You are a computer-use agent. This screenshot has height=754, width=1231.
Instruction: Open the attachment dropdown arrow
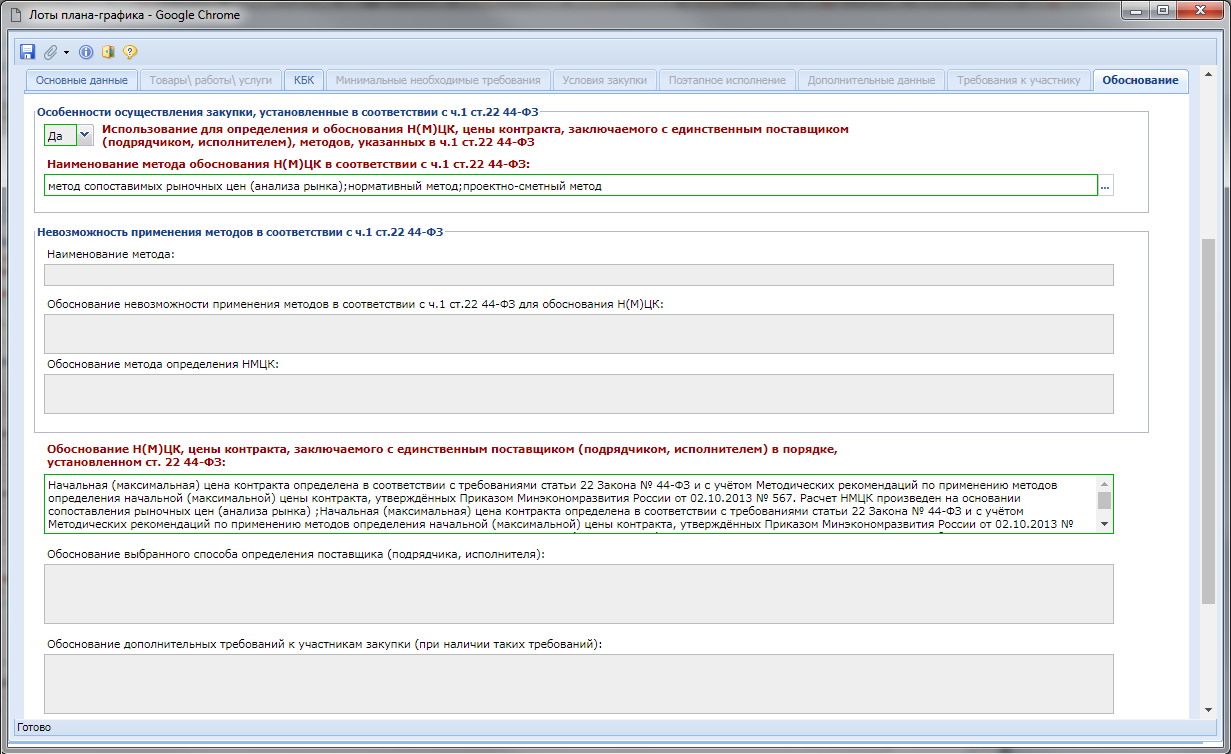point(66,52)
